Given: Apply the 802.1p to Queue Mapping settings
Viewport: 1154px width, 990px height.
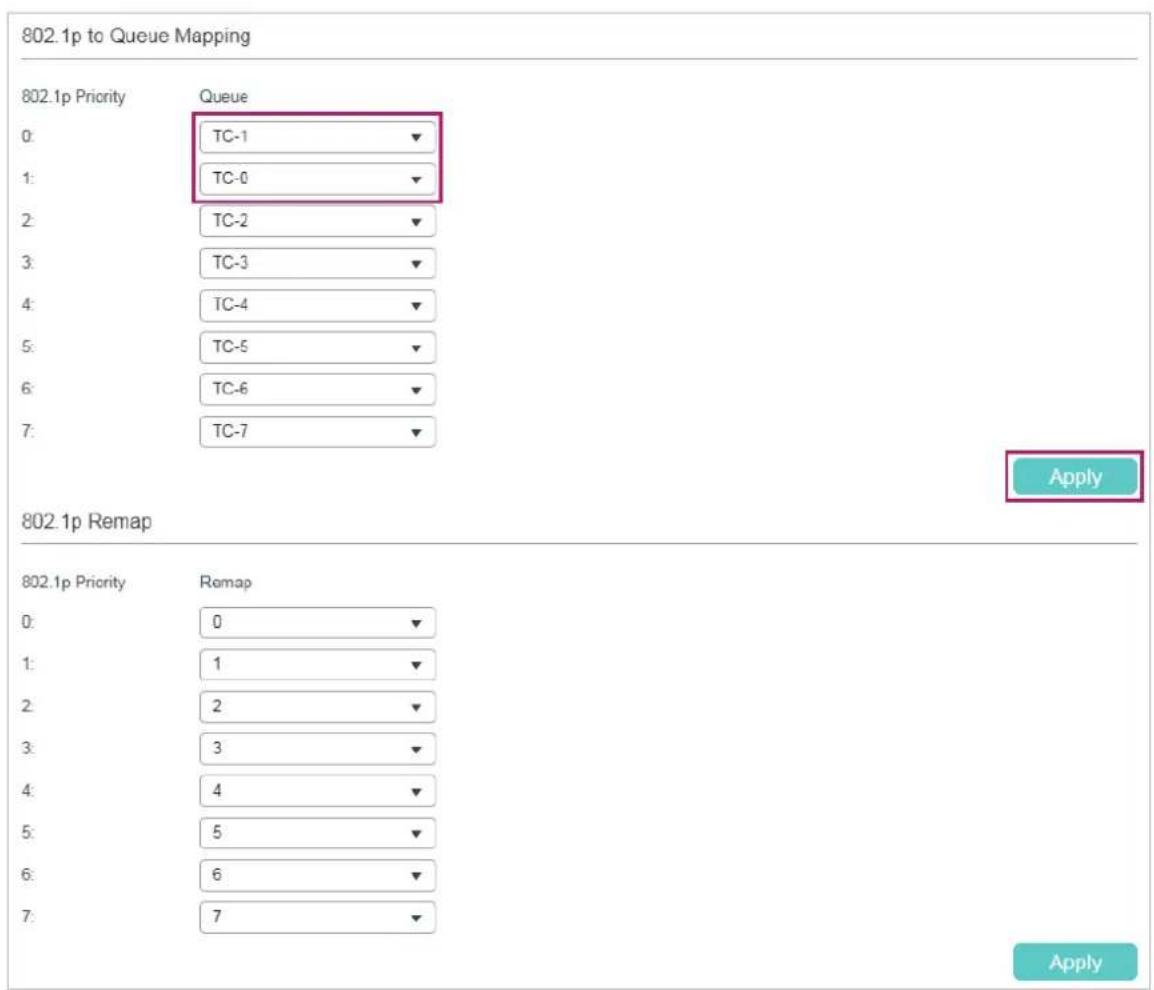Looking at the screenshot, I should coord(1075,477).
